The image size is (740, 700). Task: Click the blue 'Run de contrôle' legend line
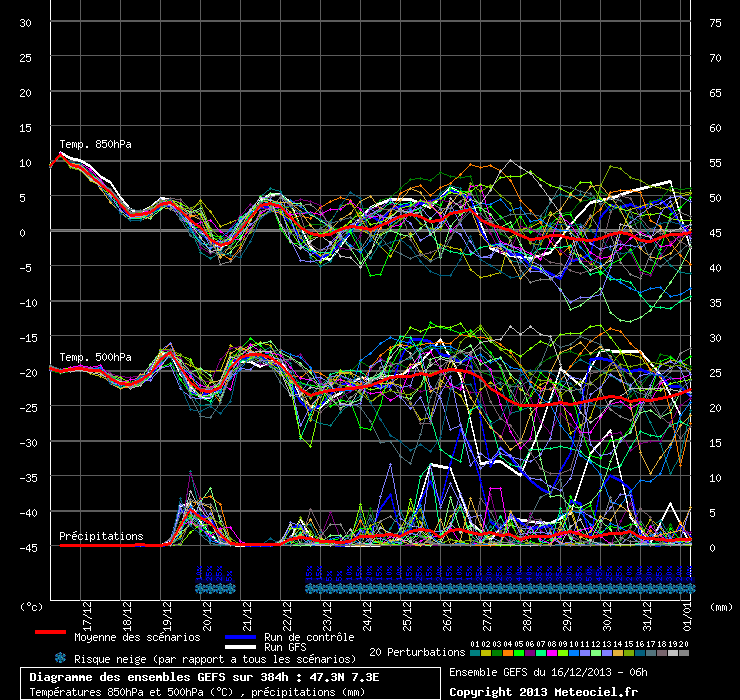tap(239, 636)
